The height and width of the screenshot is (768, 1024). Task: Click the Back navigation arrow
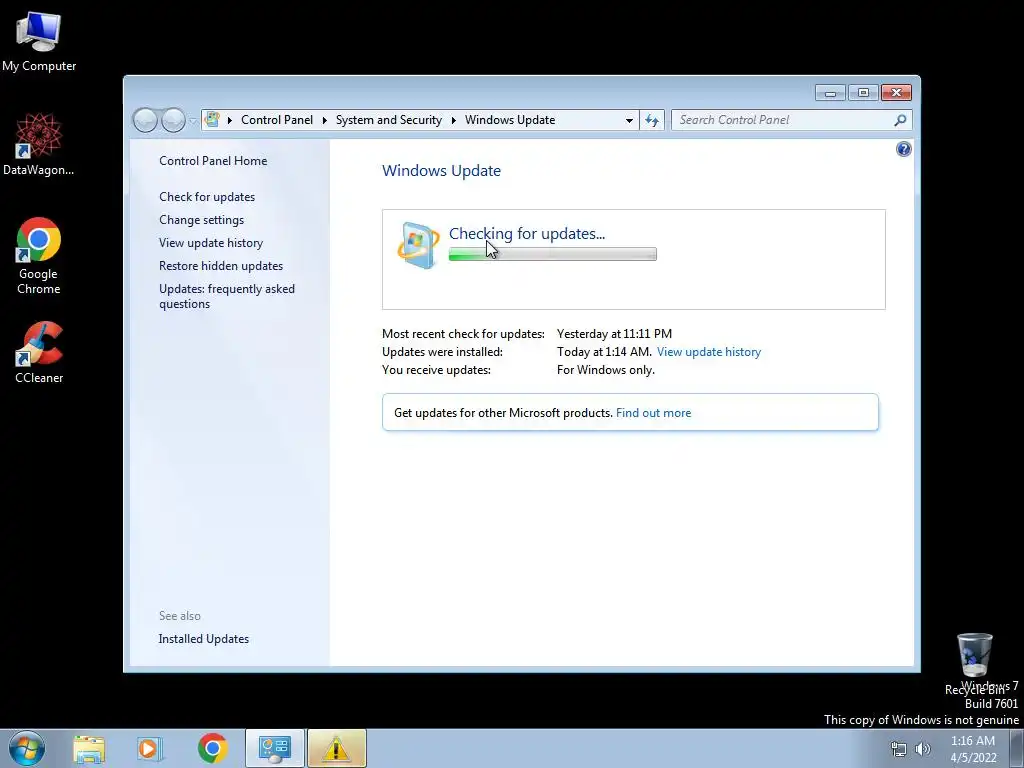click(145, 120)
